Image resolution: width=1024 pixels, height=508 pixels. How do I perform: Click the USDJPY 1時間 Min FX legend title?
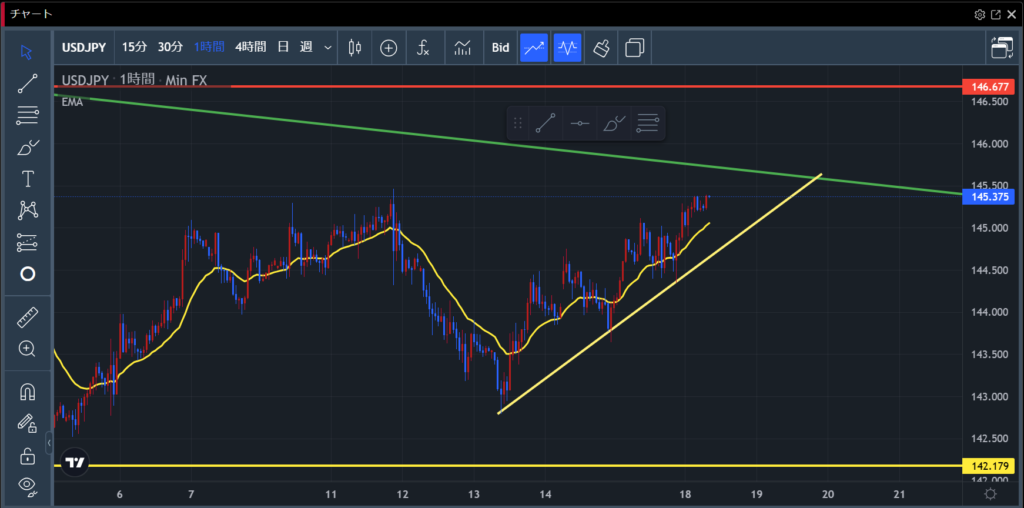click(135, 80)
